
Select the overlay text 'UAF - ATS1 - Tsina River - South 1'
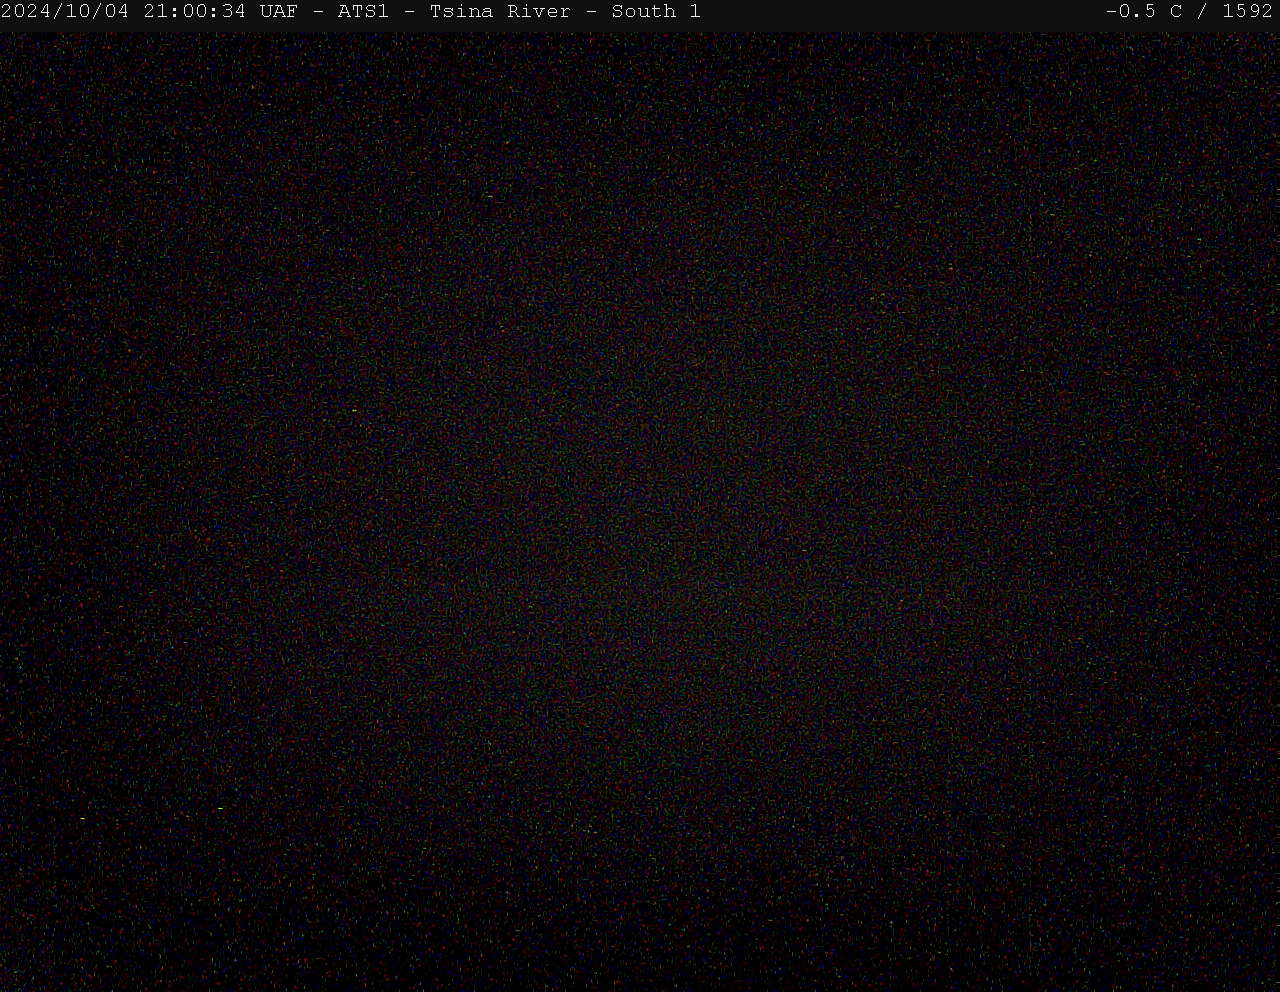pos(480,12)
